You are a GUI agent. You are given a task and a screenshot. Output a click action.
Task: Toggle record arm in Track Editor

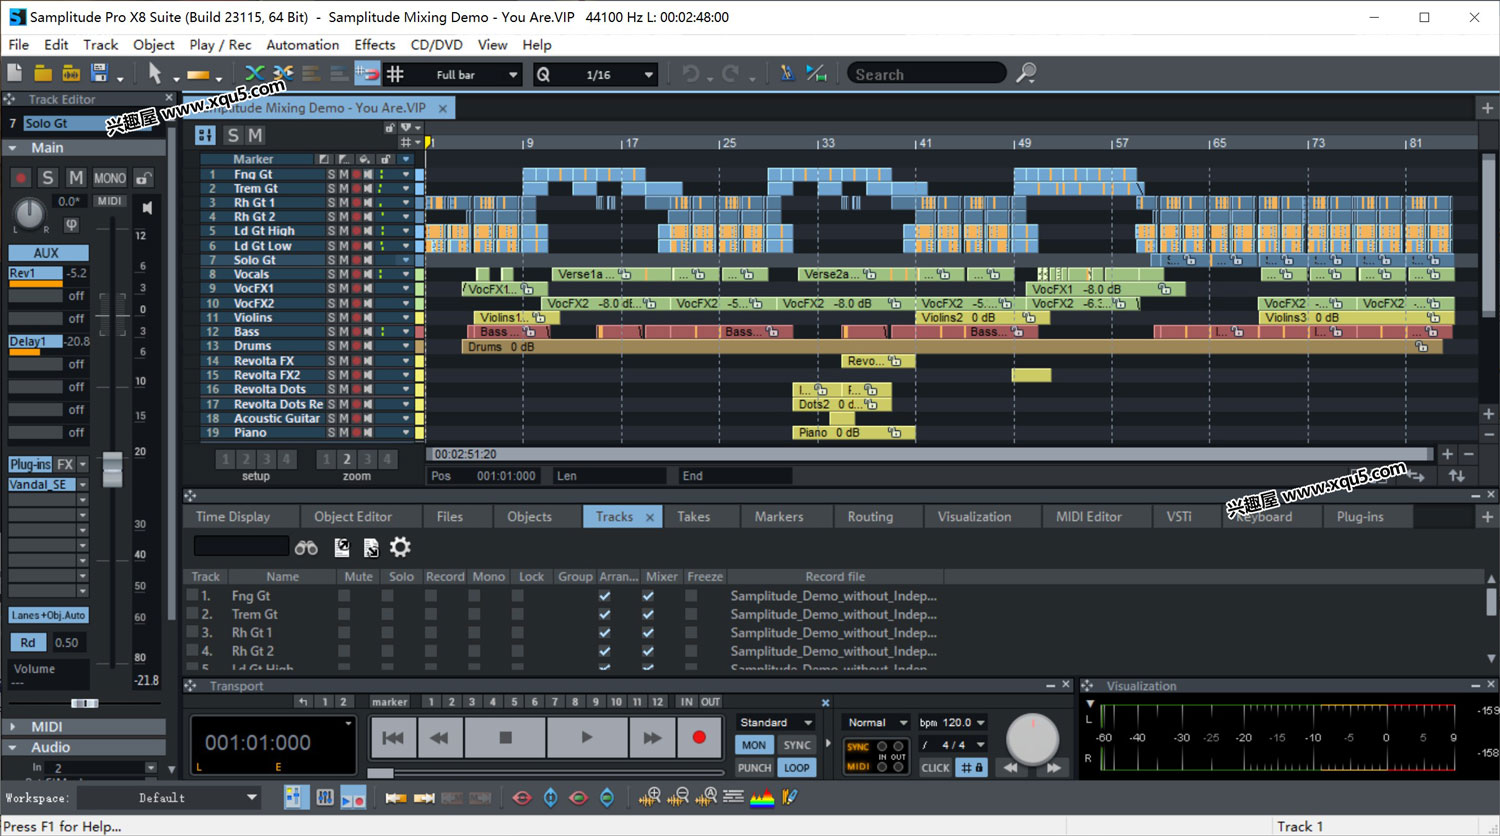click(x=20, y=178)
